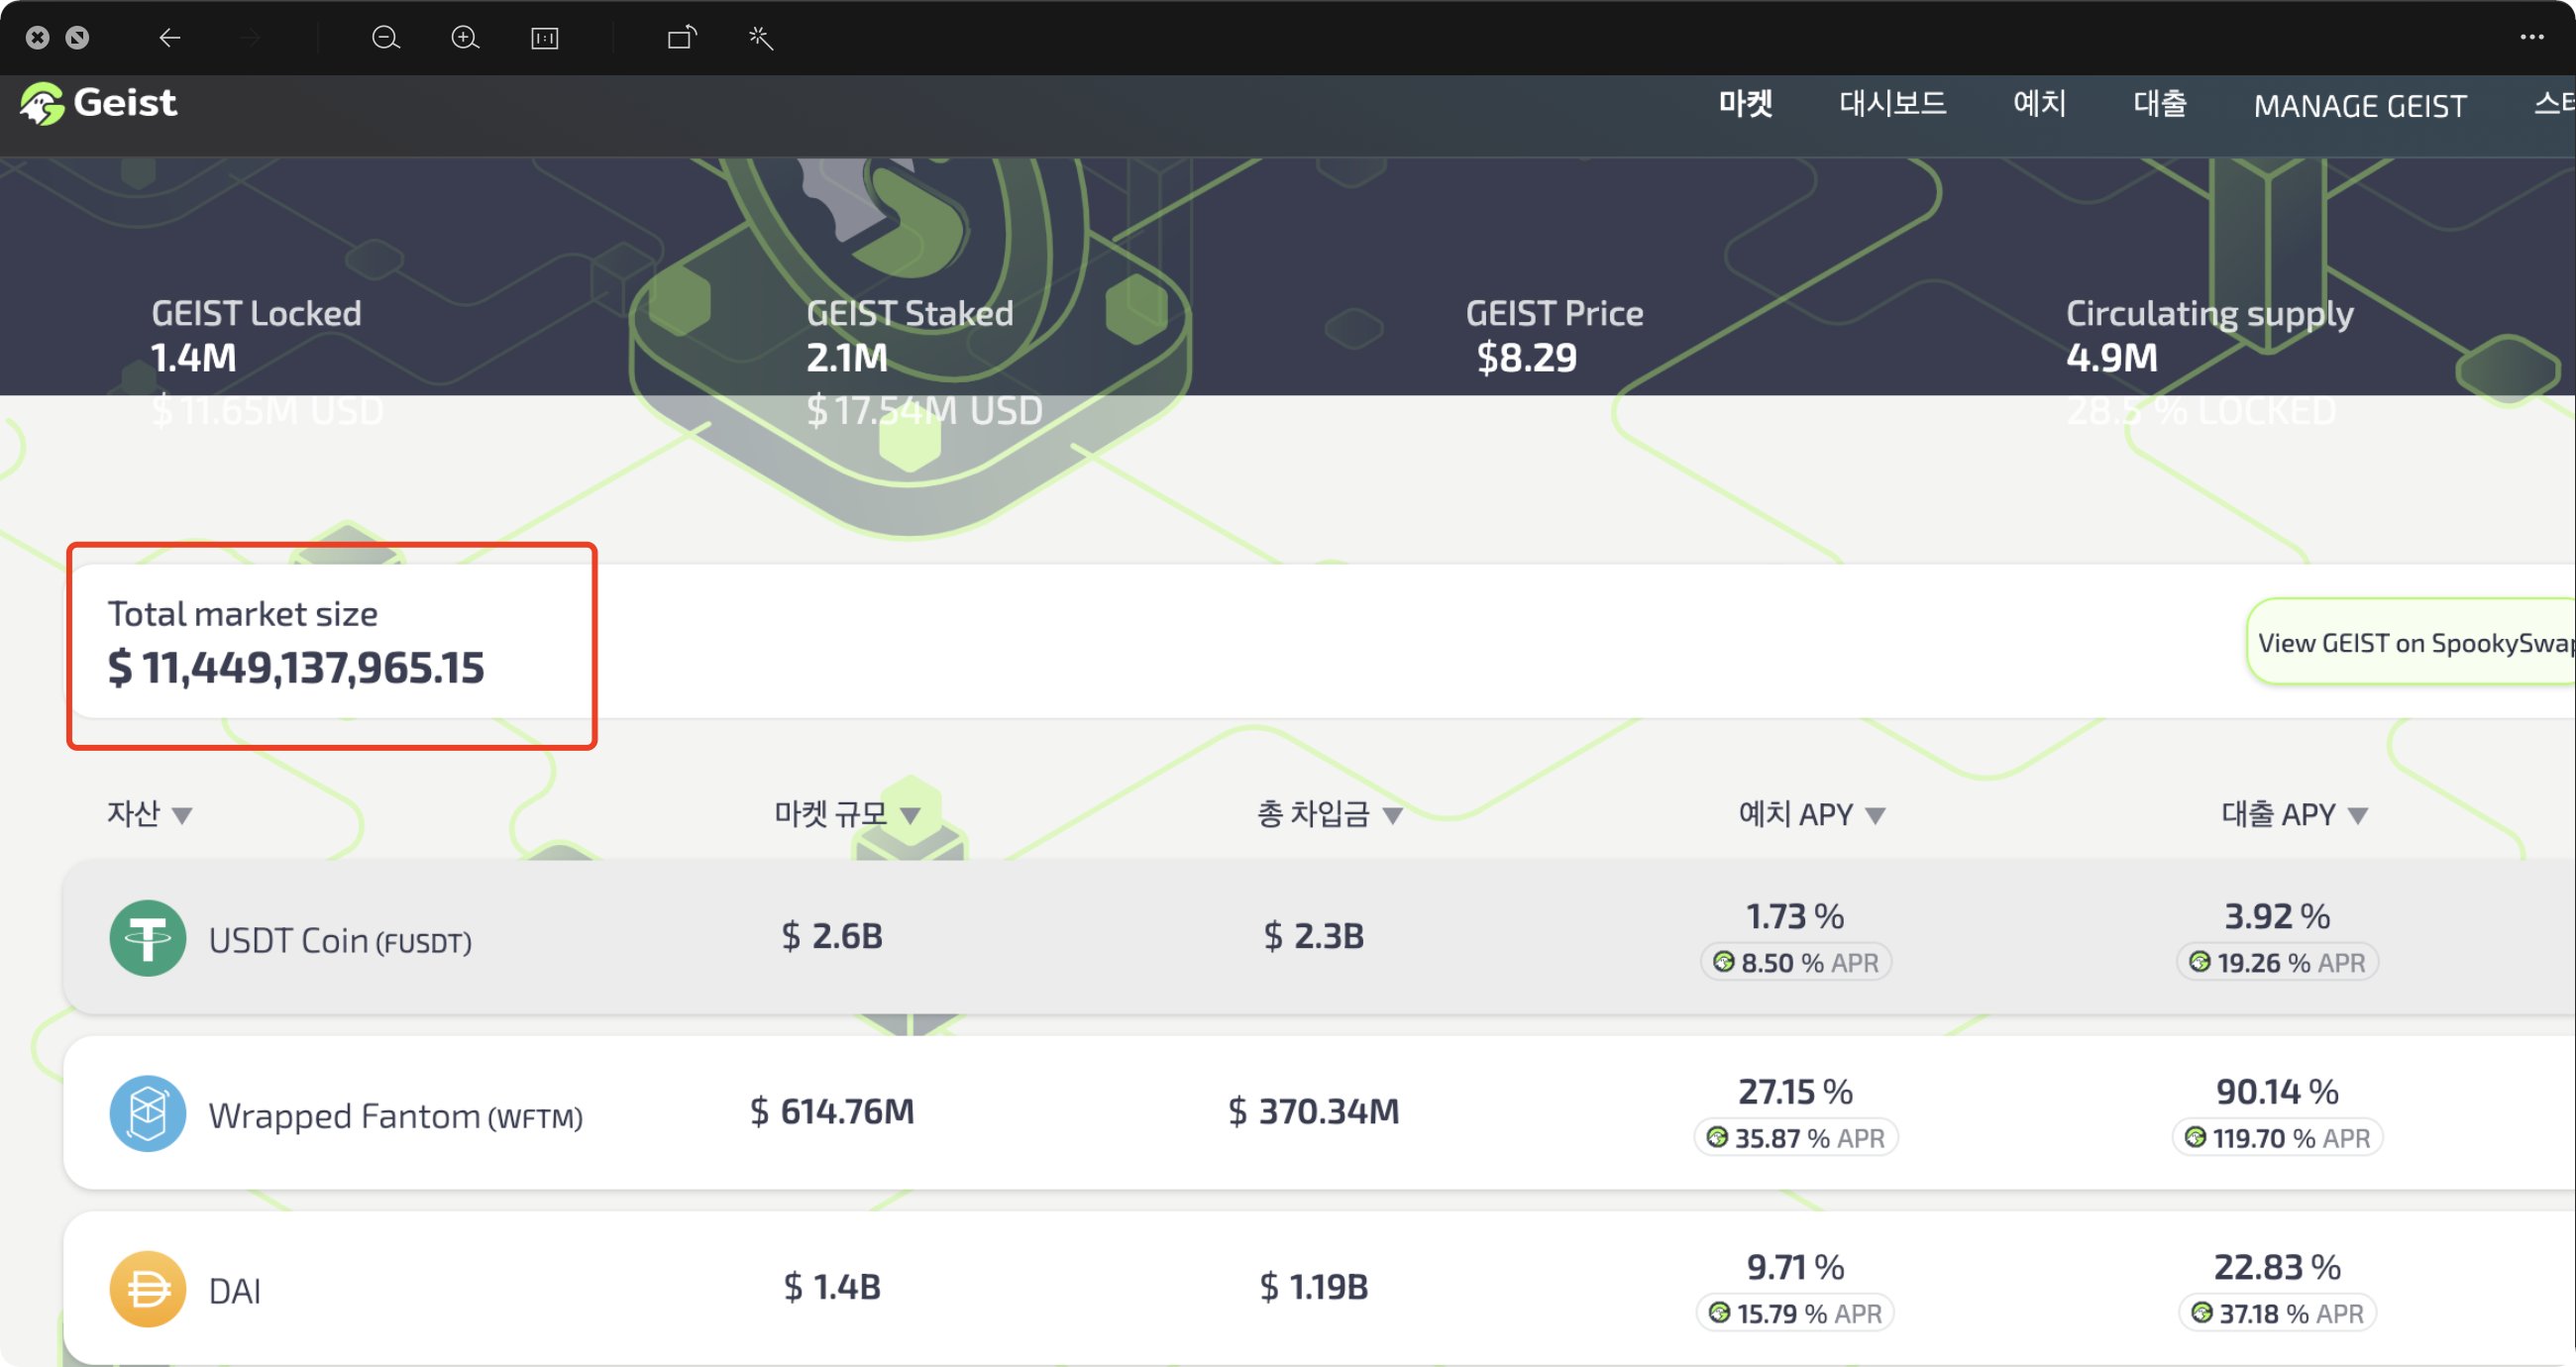Zoom in using magnifier plus icon

click(x=465, y=38)
